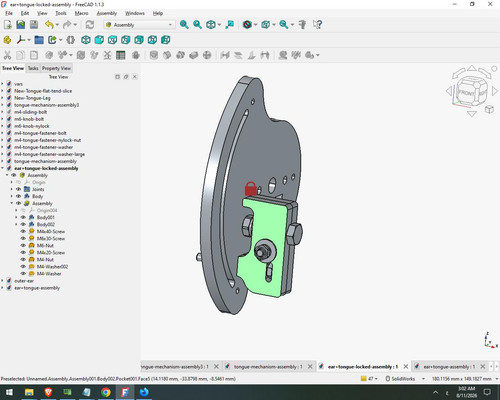Click the navigation cube mini-cube menu

489,109
